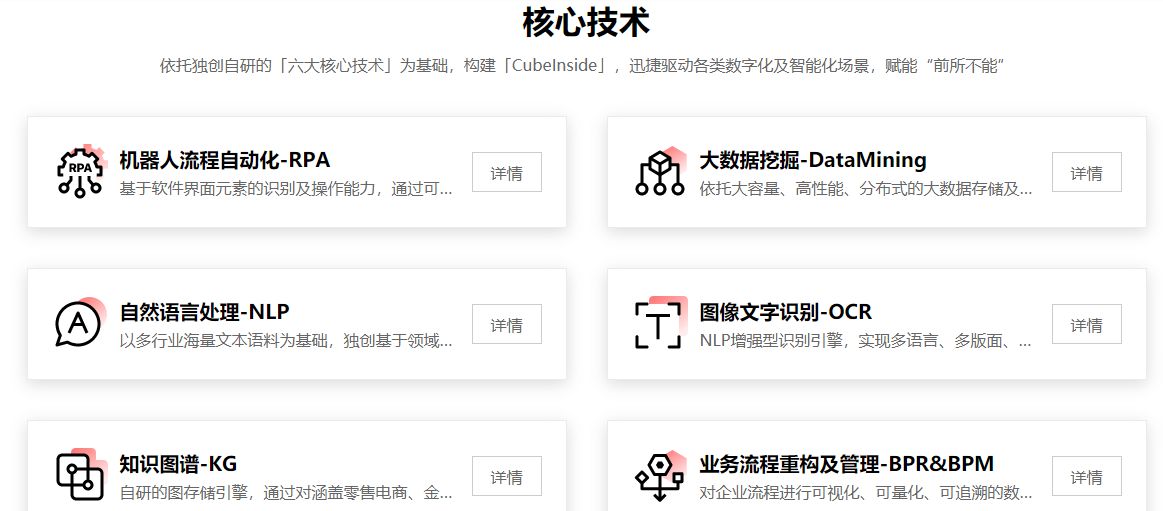Click the BPR&BPM process flow icon
The width and height of the screenshot is (1163, 511).
coord(659,475)
